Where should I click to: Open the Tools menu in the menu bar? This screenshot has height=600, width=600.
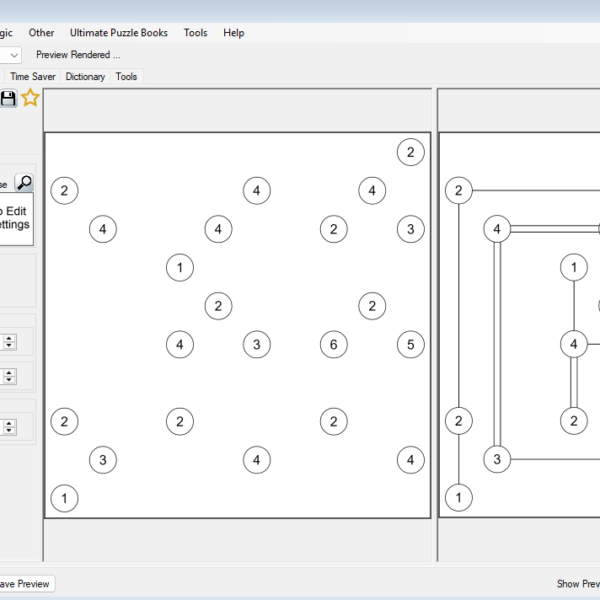195,33
